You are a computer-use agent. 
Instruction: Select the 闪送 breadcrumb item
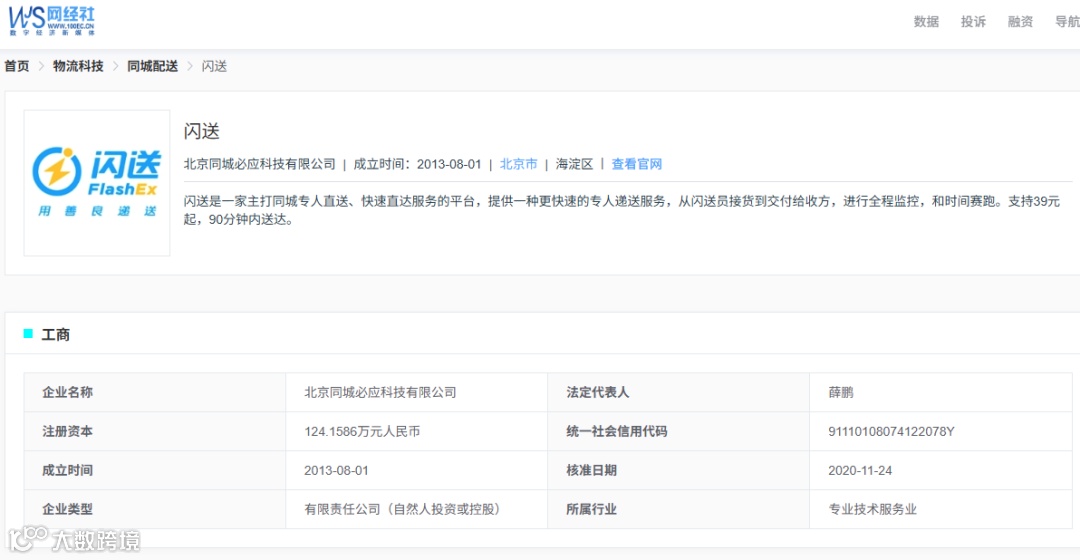[x=214, y=66]
